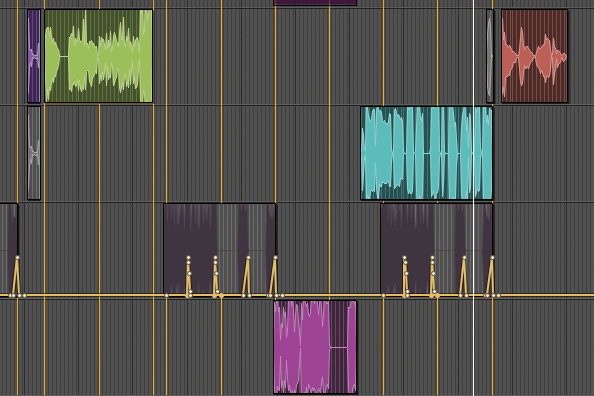The width and height of the screenshot is (594, 396).
Task: Select the narrow purple clip beside the green clip
Action: click(x=34, y=56)
